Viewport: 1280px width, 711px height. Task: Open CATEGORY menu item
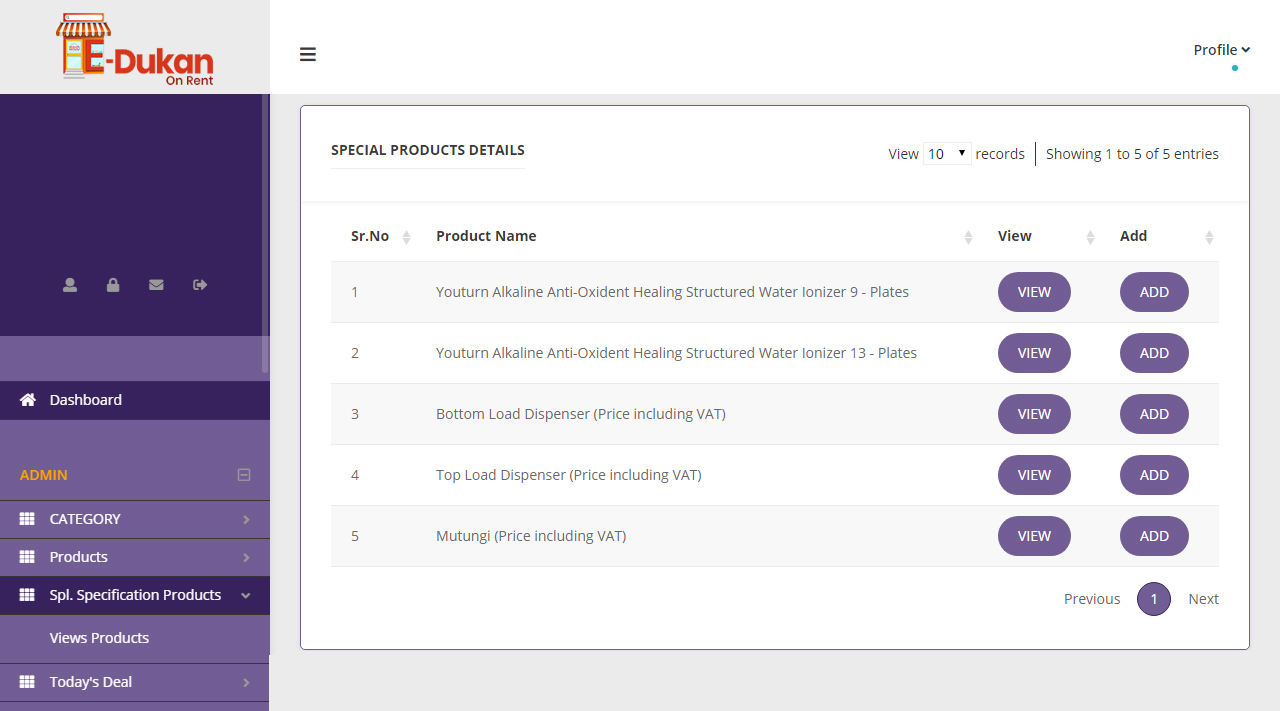tap(135, 519)
